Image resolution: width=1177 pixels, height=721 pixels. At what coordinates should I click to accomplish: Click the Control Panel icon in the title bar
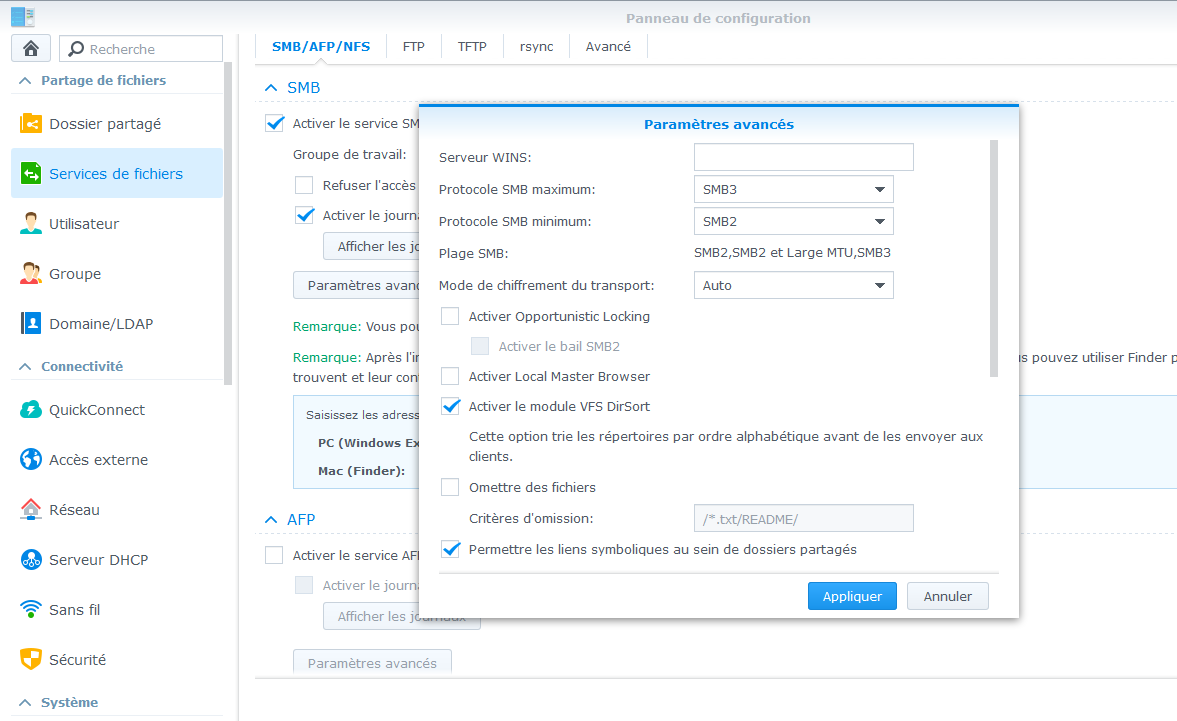23,17
